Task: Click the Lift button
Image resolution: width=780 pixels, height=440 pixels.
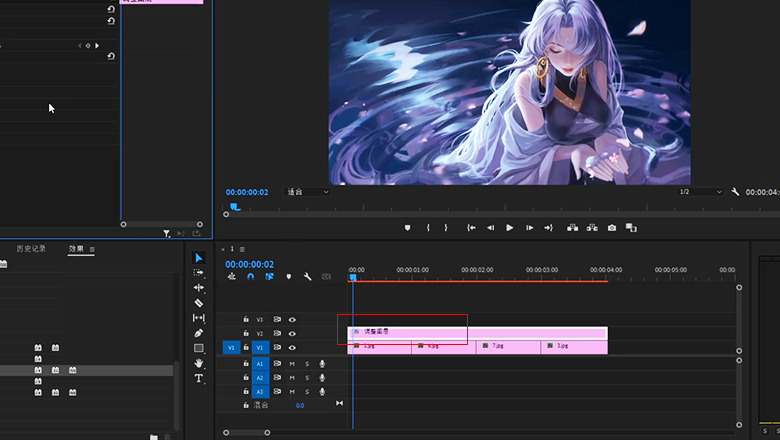Action: (x=573, y=228)
